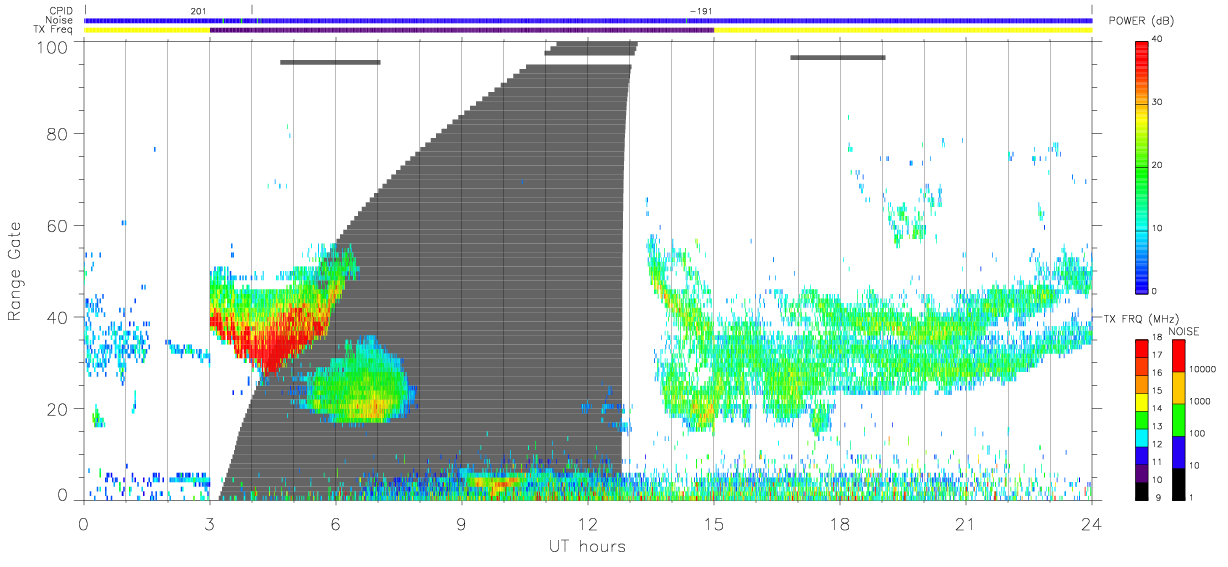
Task: Click the 1000 tick on the NOISE scale
Action: coord(1202,401)
